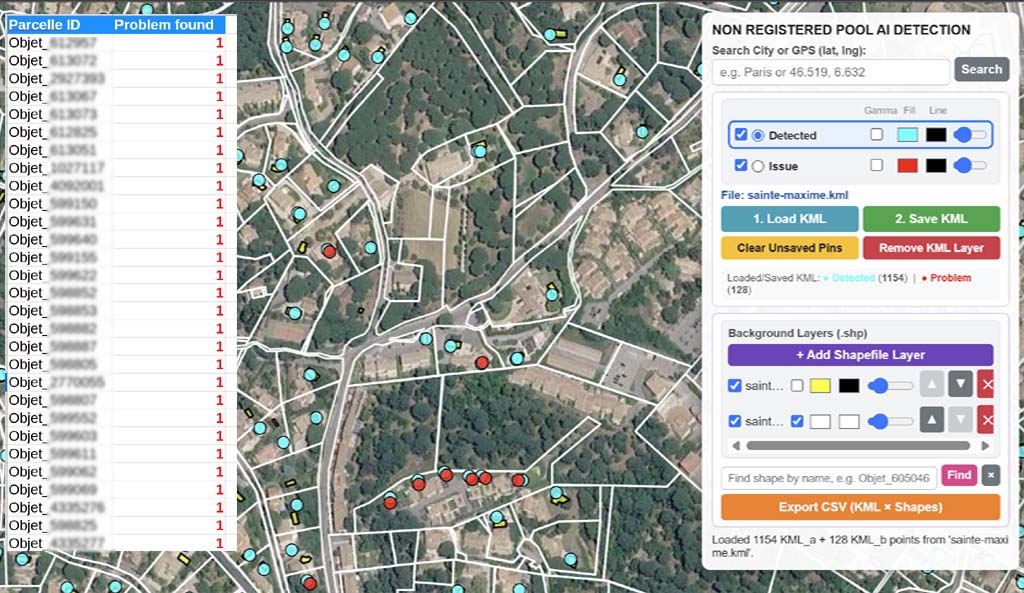This screenshot has height=593, width=1024.
Task: Move first saint shapefile layer down
Action: tap(960, 385)
